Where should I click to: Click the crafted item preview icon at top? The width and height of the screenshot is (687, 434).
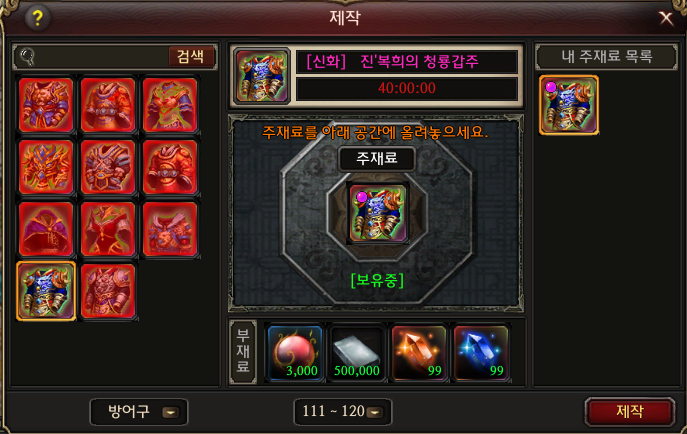[x=262, y=76]
